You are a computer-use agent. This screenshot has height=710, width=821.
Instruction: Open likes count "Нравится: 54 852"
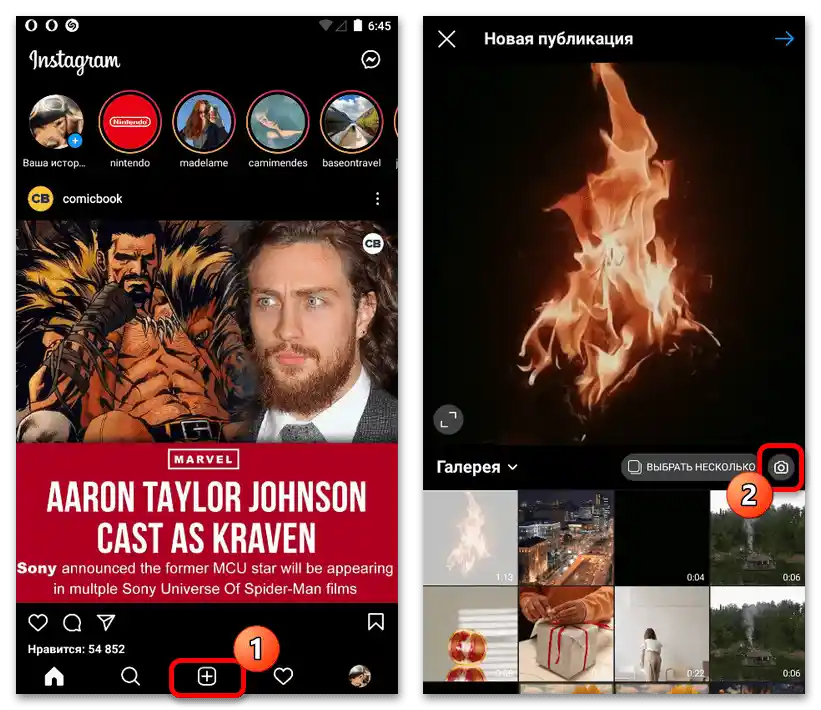[76, 649]
